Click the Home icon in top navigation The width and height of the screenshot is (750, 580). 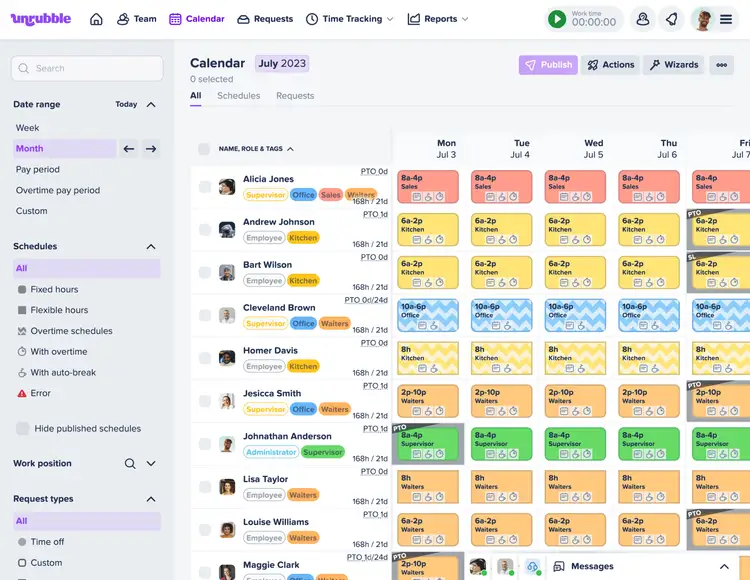(x=96, y=19)
